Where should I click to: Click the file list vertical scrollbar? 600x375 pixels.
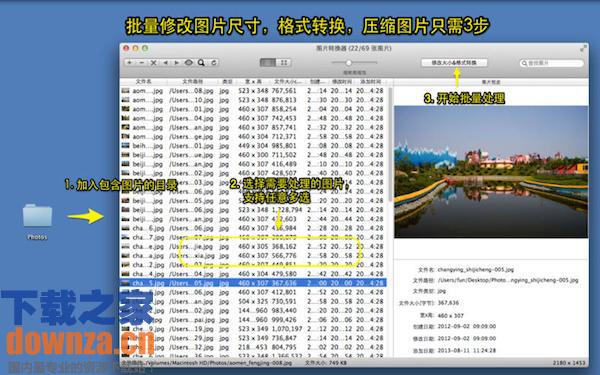coord(390,145)
